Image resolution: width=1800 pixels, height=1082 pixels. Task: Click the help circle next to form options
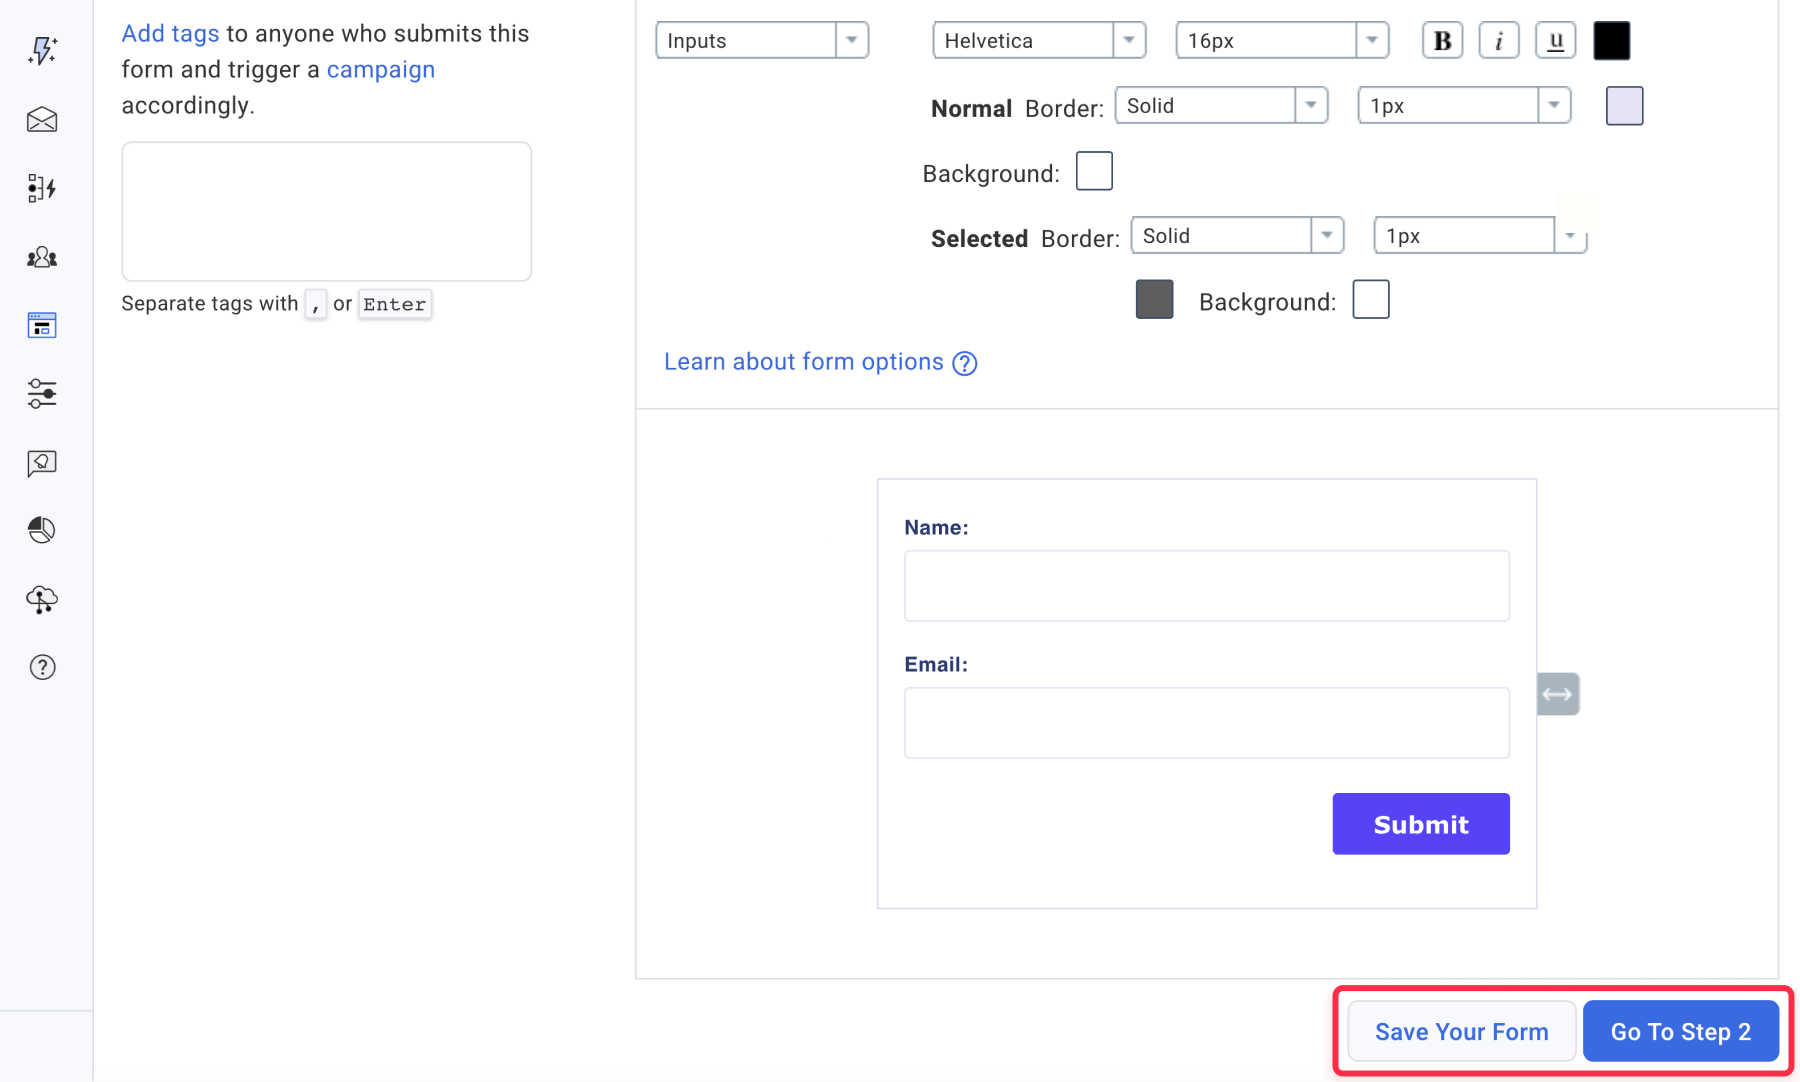965,363
